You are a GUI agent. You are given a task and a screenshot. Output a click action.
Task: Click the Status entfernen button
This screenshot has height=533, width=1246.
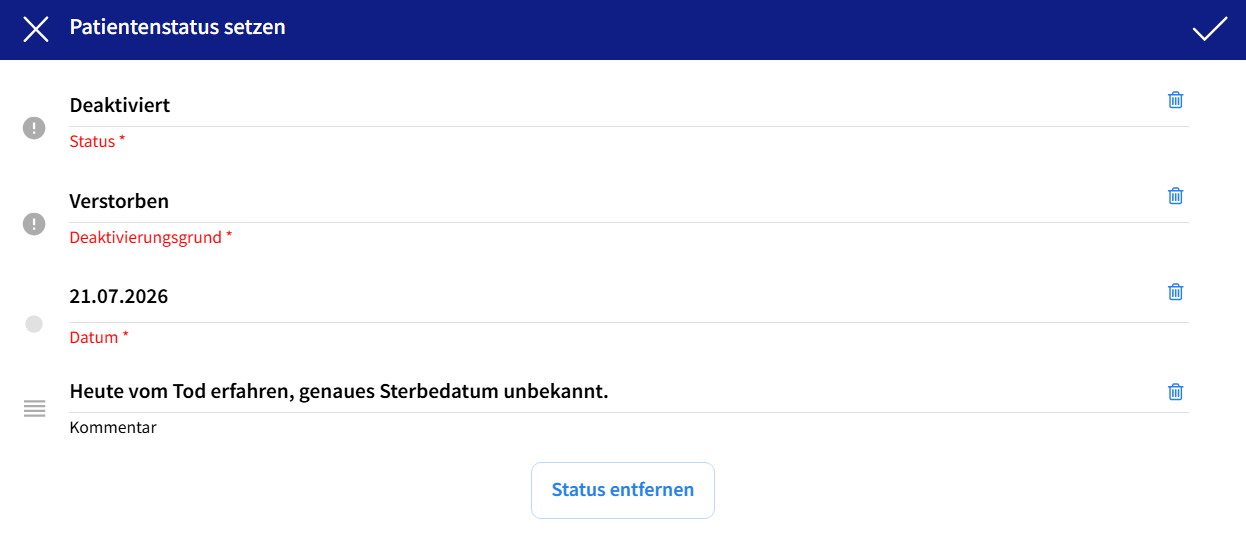pos(623,490)
